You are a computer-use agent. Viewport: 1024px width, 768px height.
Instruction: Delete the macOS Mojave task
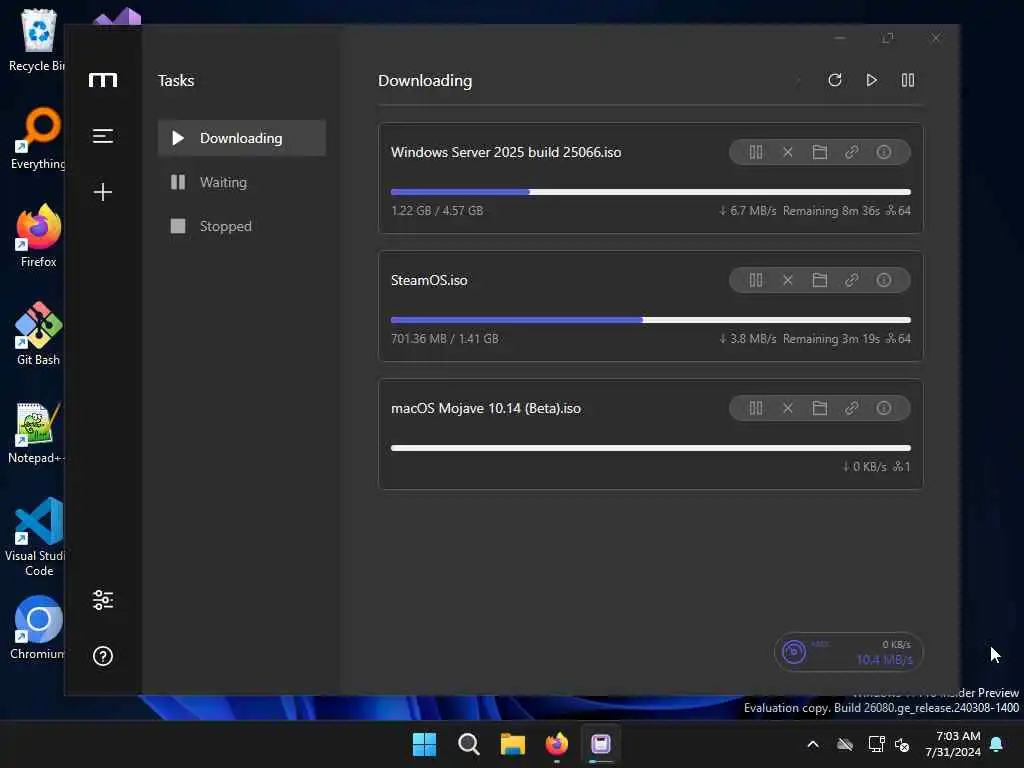[788, 408]
